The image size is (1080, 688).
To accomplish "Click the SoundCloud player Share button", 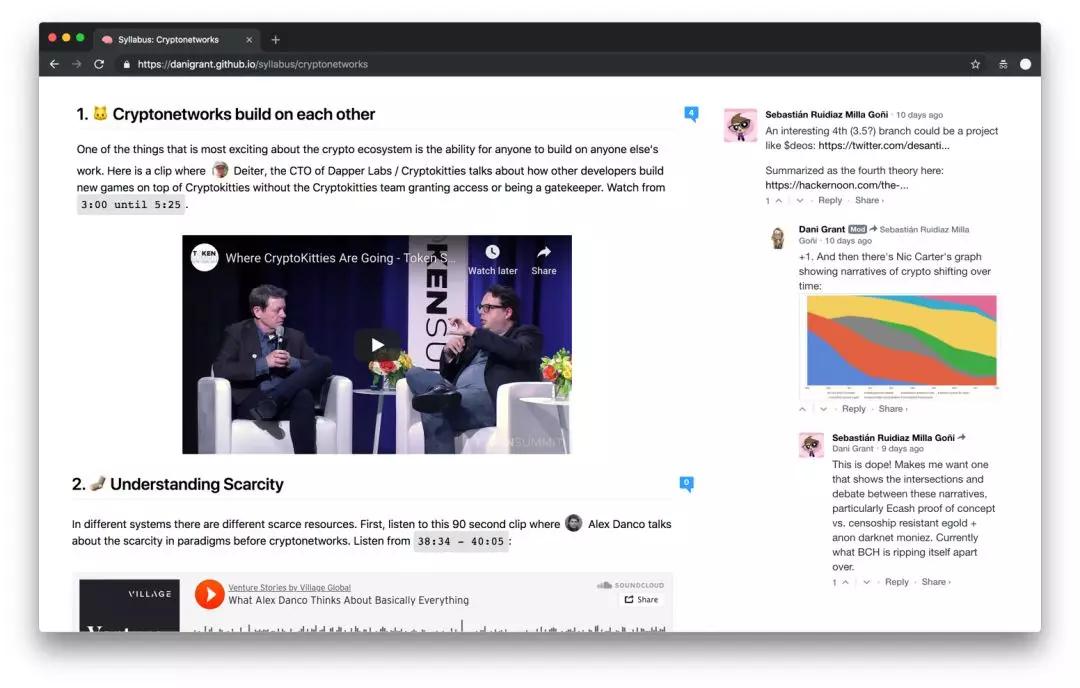I will [641, 600].
